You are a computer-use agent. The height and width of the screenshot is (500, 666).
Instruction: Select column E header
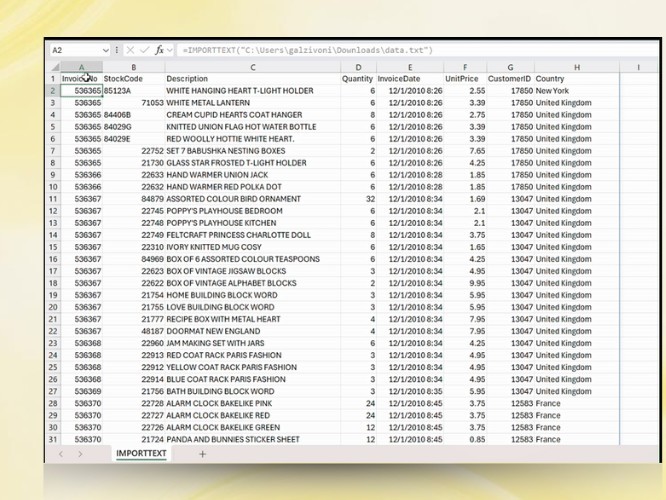click(x=409, y=67)
